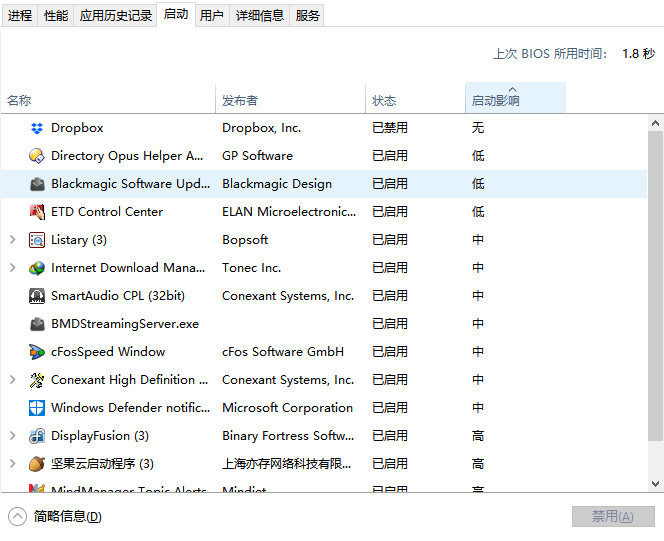The image size is (664, 541).
Task: Expand the Listary (3) group
Action: tap(12, 240)
